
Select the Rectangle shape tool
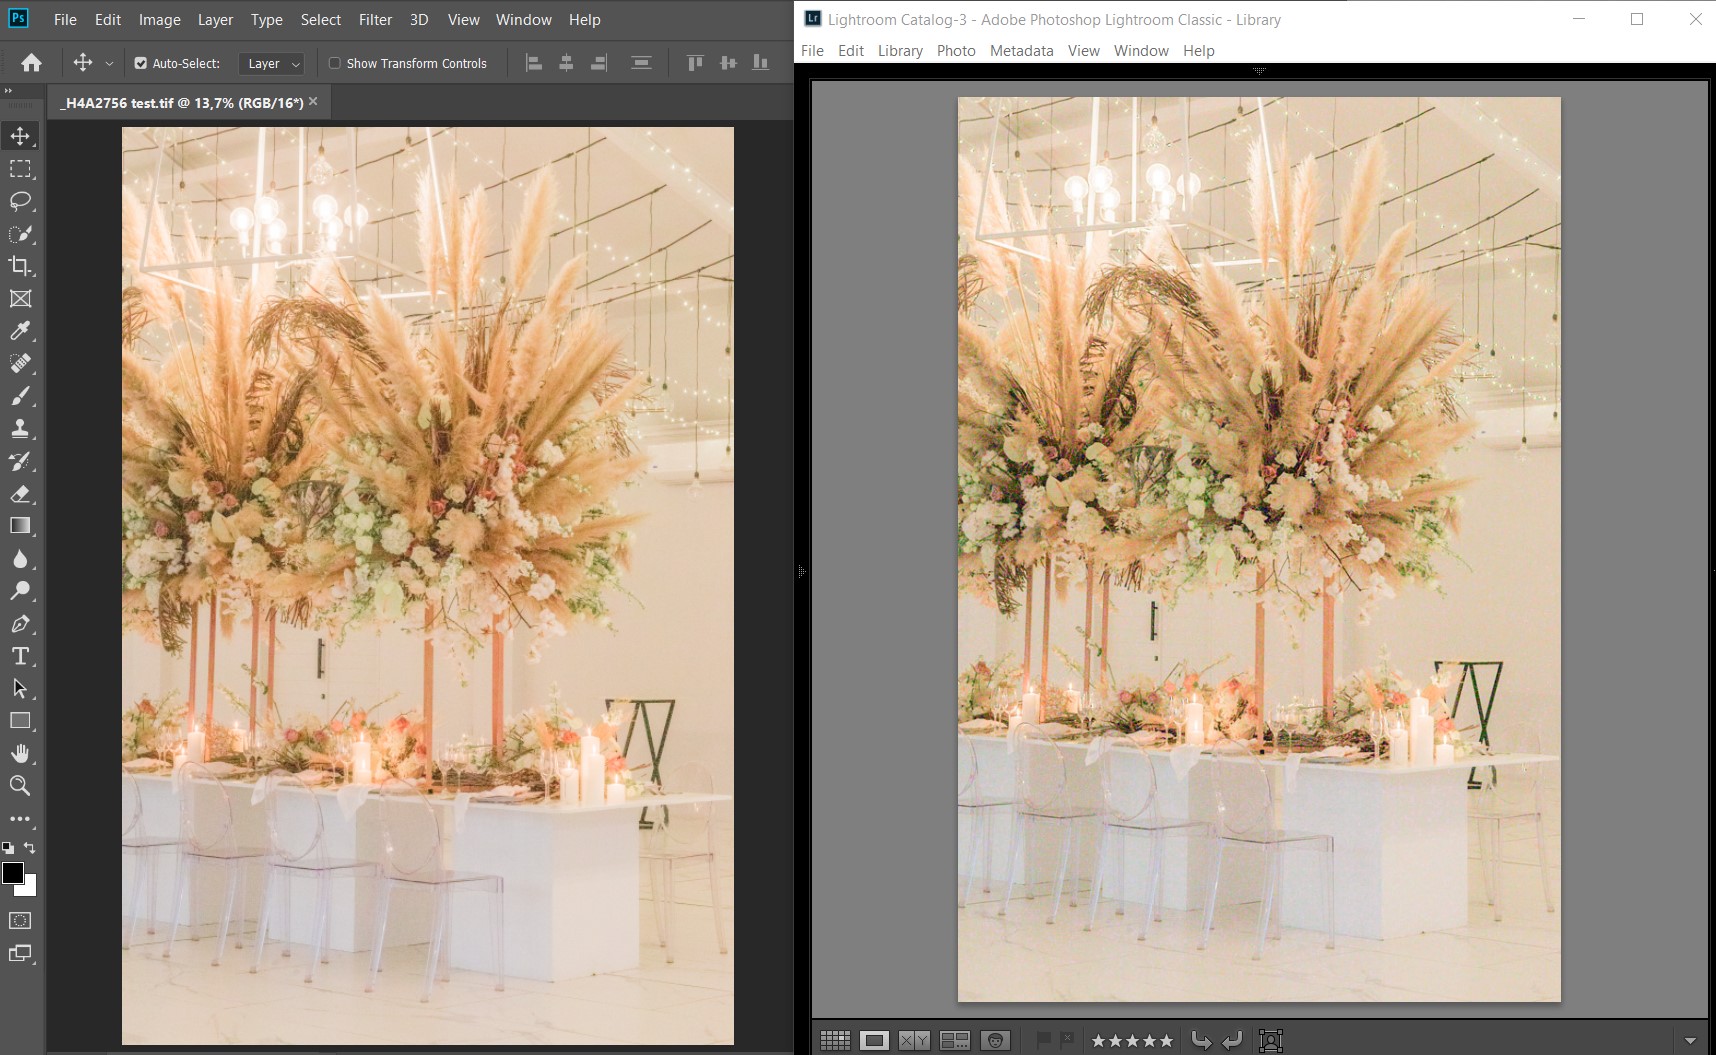[20, 721]
